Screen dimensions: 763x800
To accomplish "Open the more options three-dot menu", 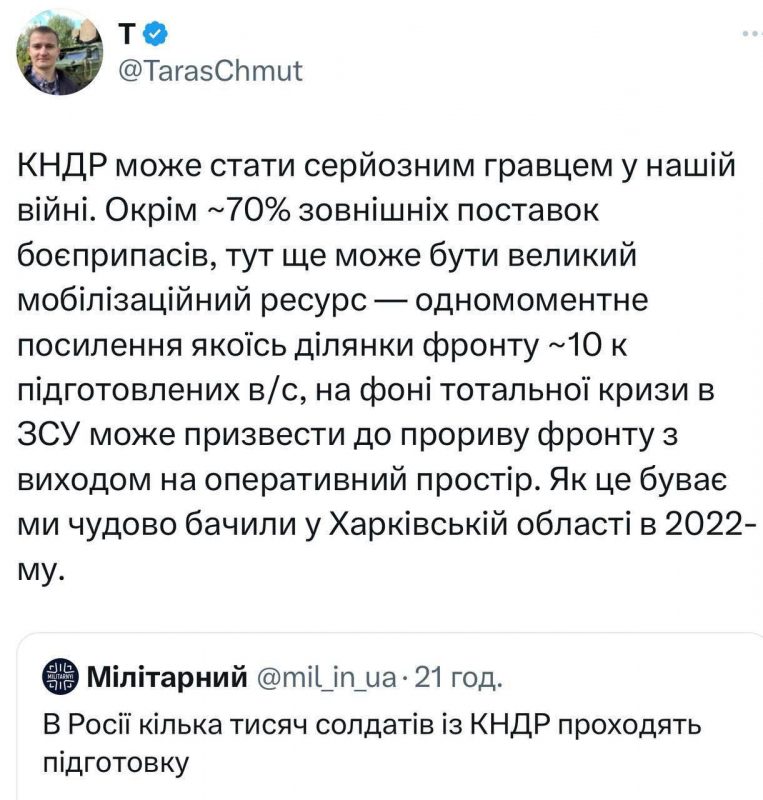I will 749,34.
